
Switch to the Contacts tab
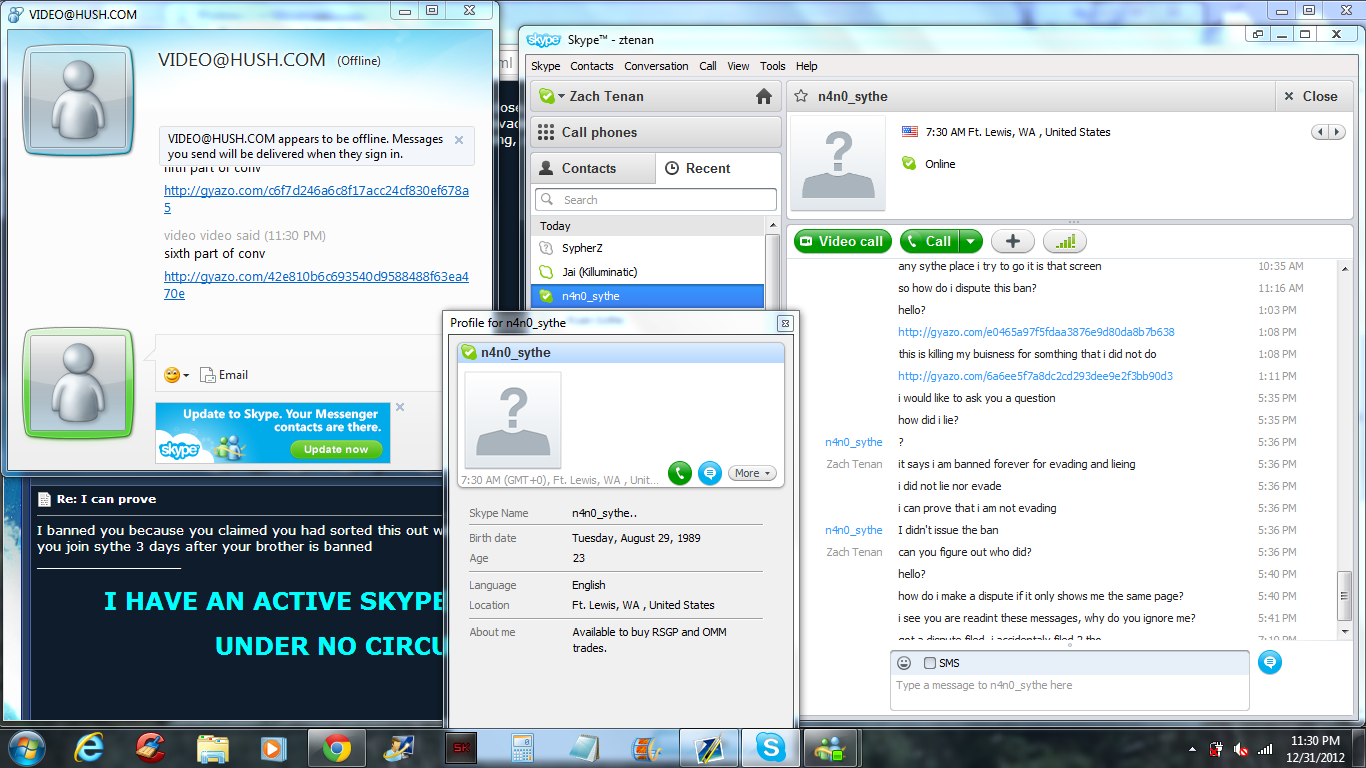tap(593, 168)
